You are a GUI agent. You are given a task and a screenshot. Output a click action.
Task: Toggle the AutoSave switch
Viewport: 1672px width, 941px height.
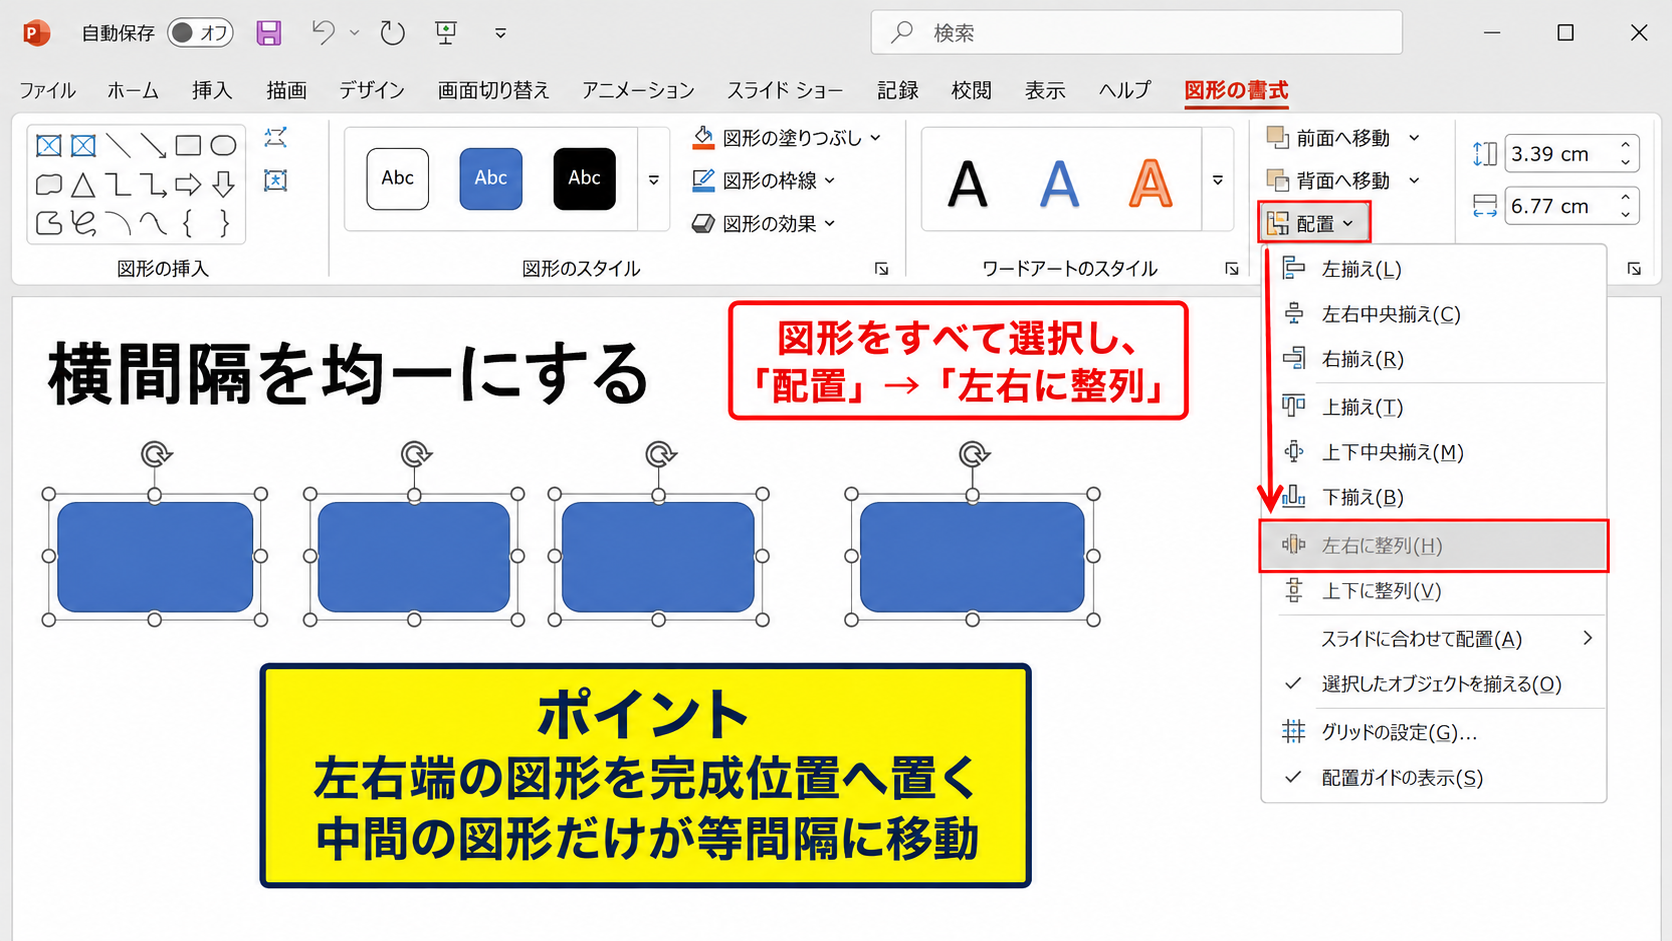[x=200, y=33]
